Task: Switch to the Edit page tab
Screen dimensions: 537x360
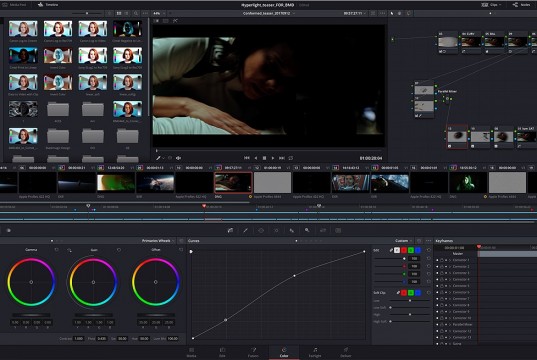Action: pos(222,352)
